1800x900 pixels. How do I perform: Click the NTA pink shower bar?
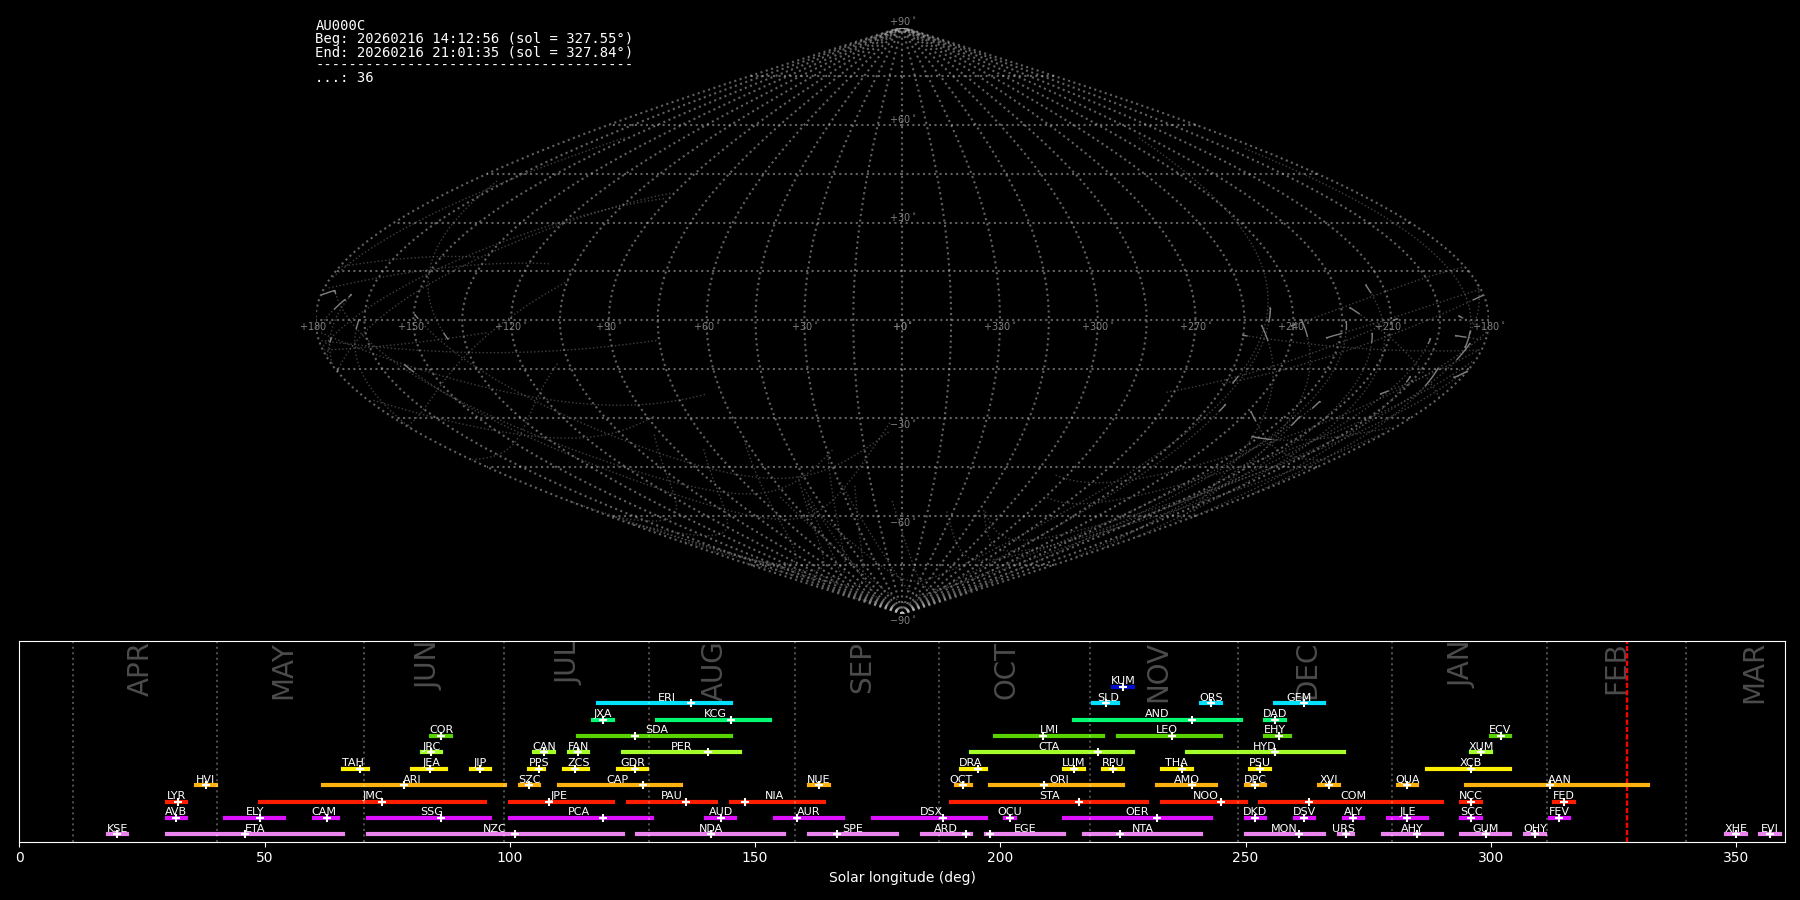[1142, 834]
